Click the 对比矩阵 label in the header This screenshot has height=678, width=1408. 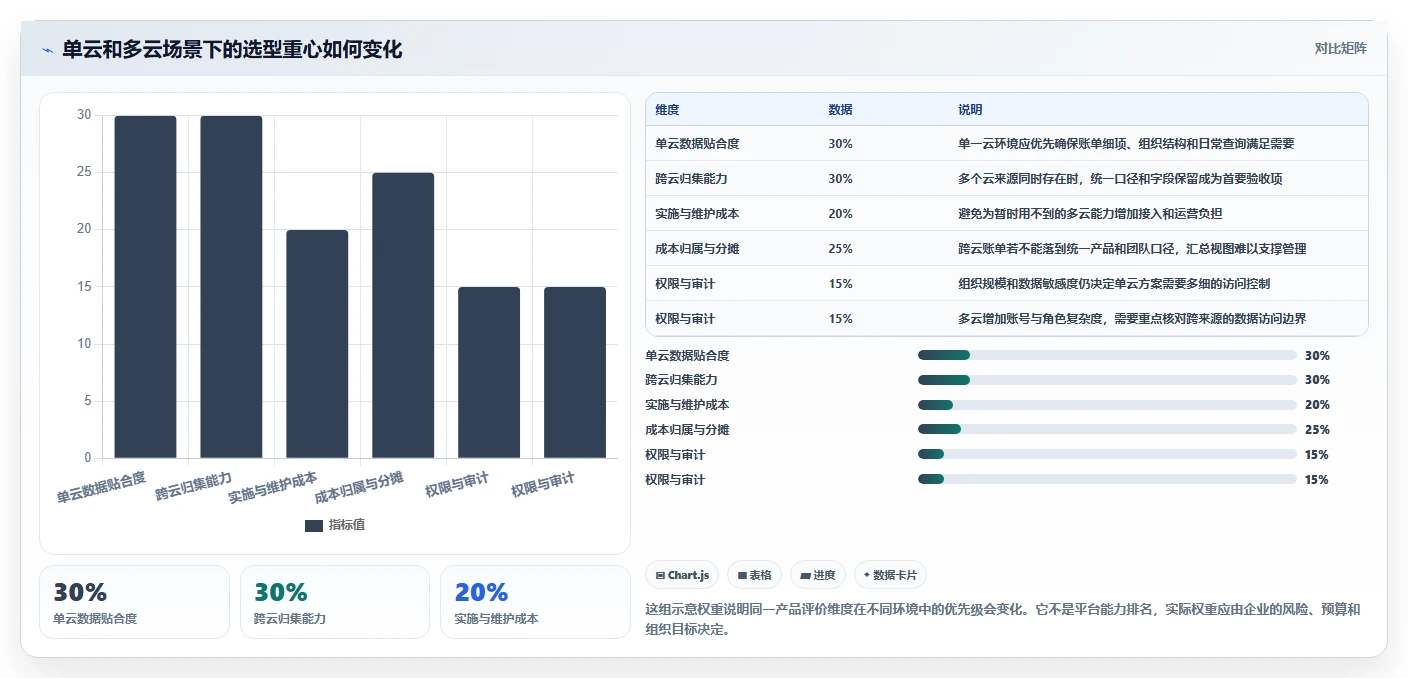coord(1340,48)
